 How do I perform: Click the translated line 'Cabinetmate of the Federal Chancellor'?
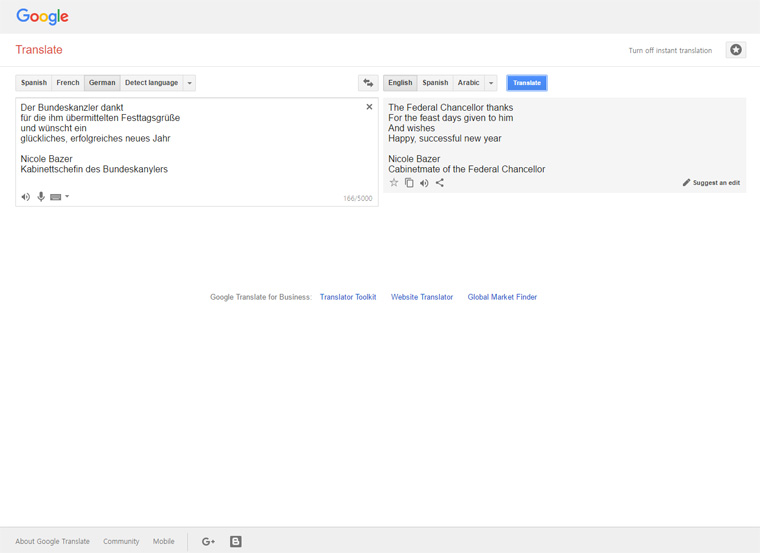(x=467, y=169)
